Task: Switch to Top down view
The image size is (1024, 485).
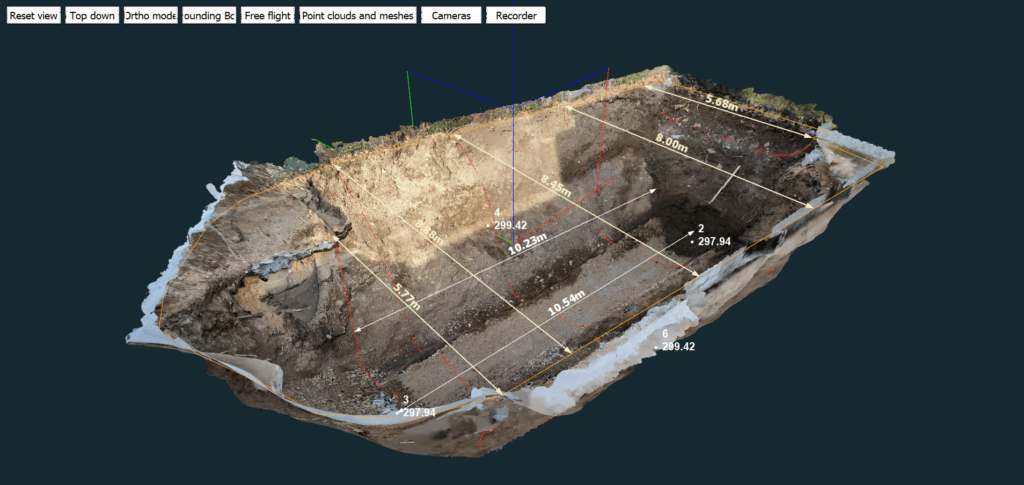Action: [x=93, y=16]
